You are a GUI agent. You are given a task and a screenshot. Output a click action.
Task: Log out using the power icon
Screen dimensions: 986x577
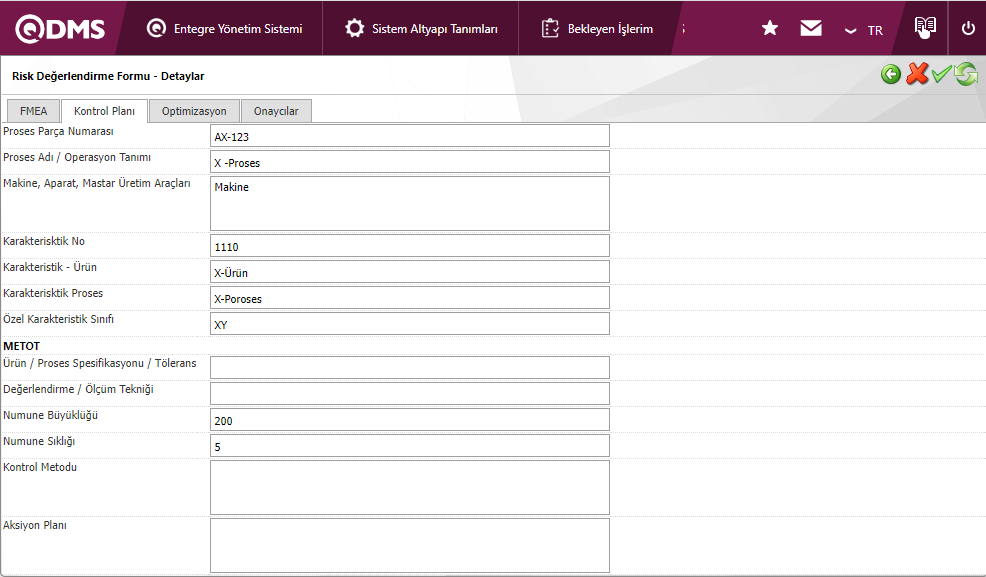click(x=967, y=29)
